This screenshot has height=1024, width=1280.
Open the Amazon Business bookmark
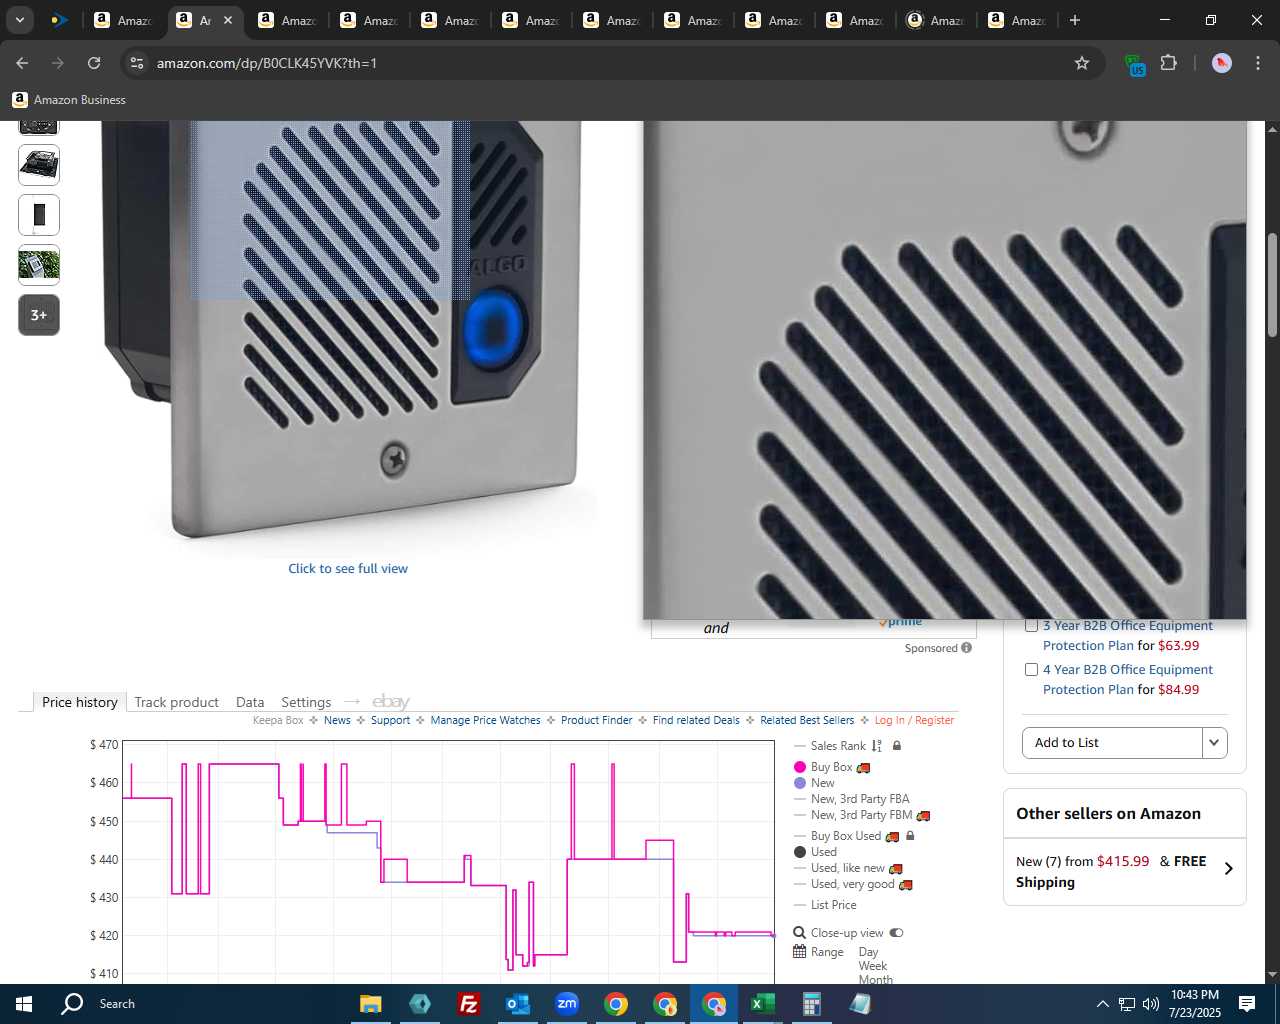coord(69,100)
